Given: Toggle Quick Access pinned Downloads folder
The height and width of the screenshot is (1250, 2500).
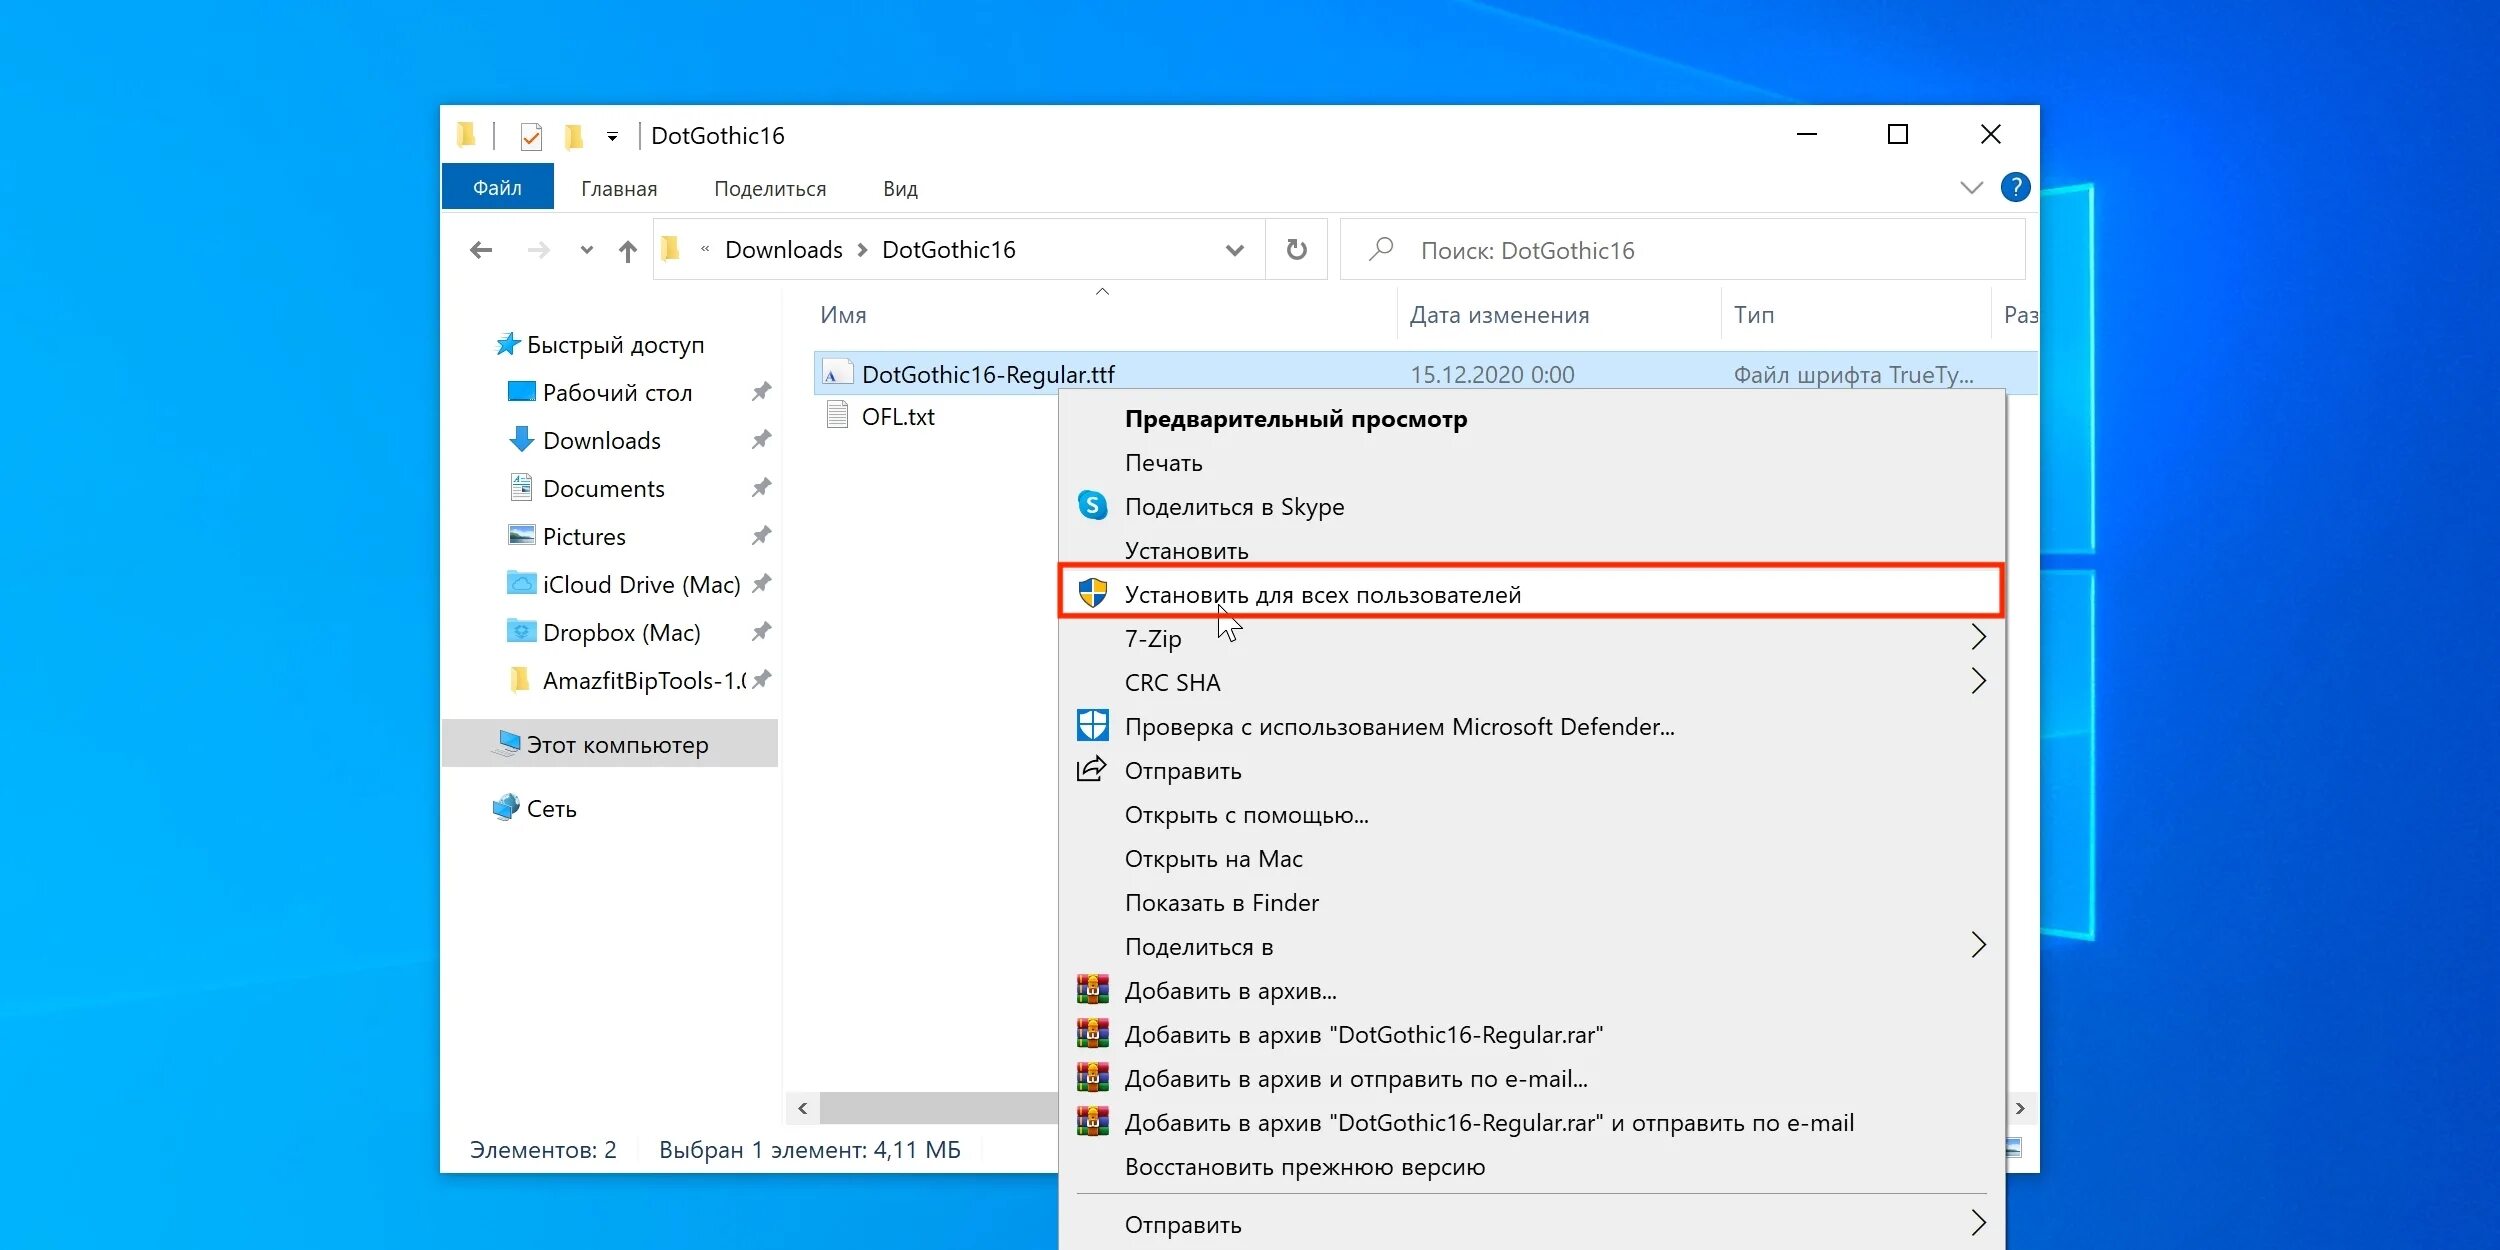Looking at the screenshot, I should pos(761,438).
